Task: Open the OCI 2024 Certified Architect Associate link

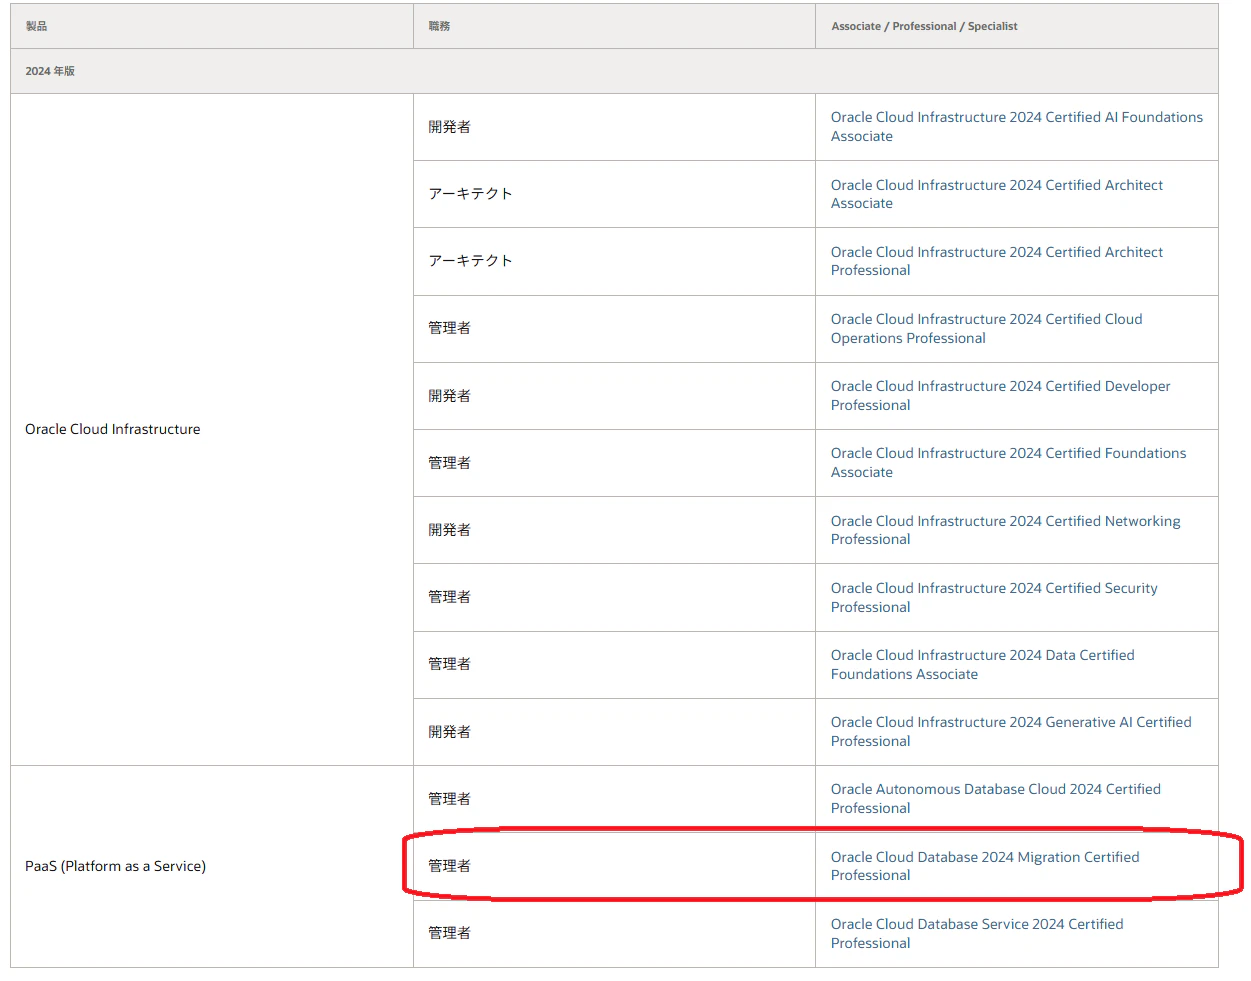Action: pos(996,194)
